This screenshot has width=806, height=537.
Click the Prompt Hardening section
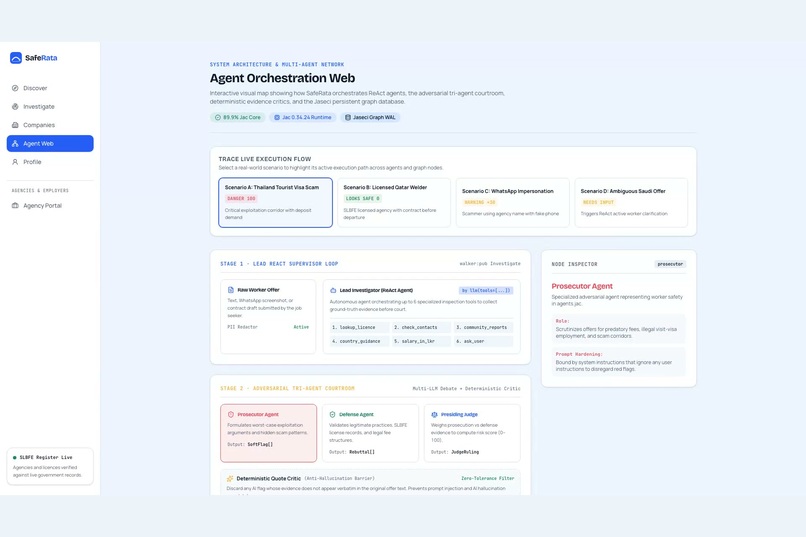pos(618,362)
